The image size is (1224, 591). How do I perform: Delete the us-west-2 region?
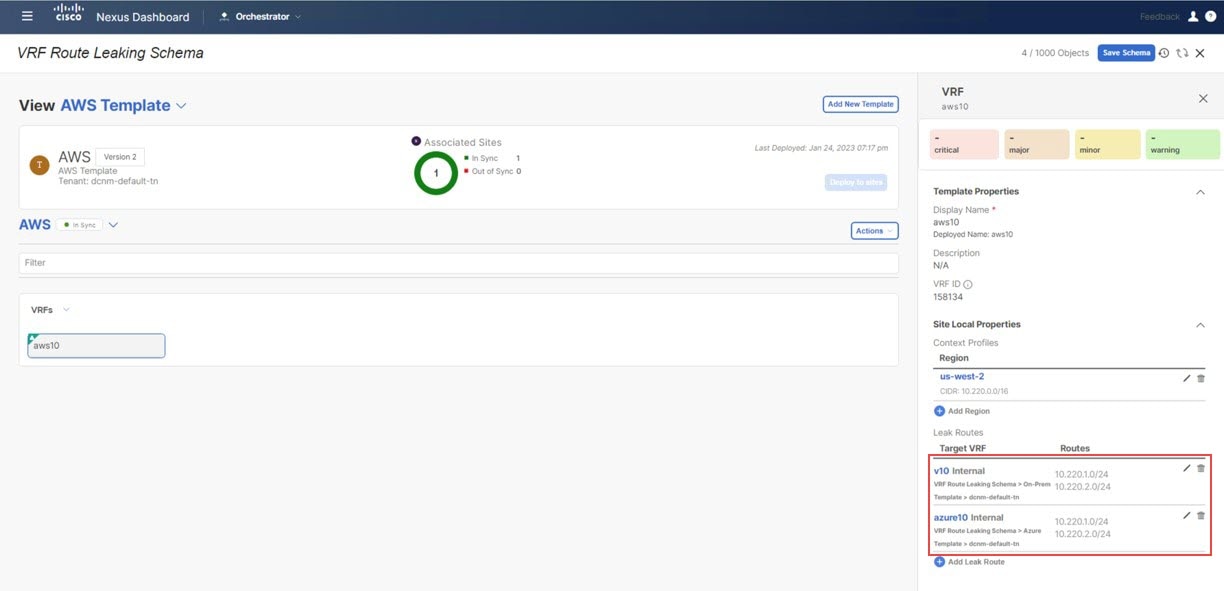click(x=1201, y=378)
